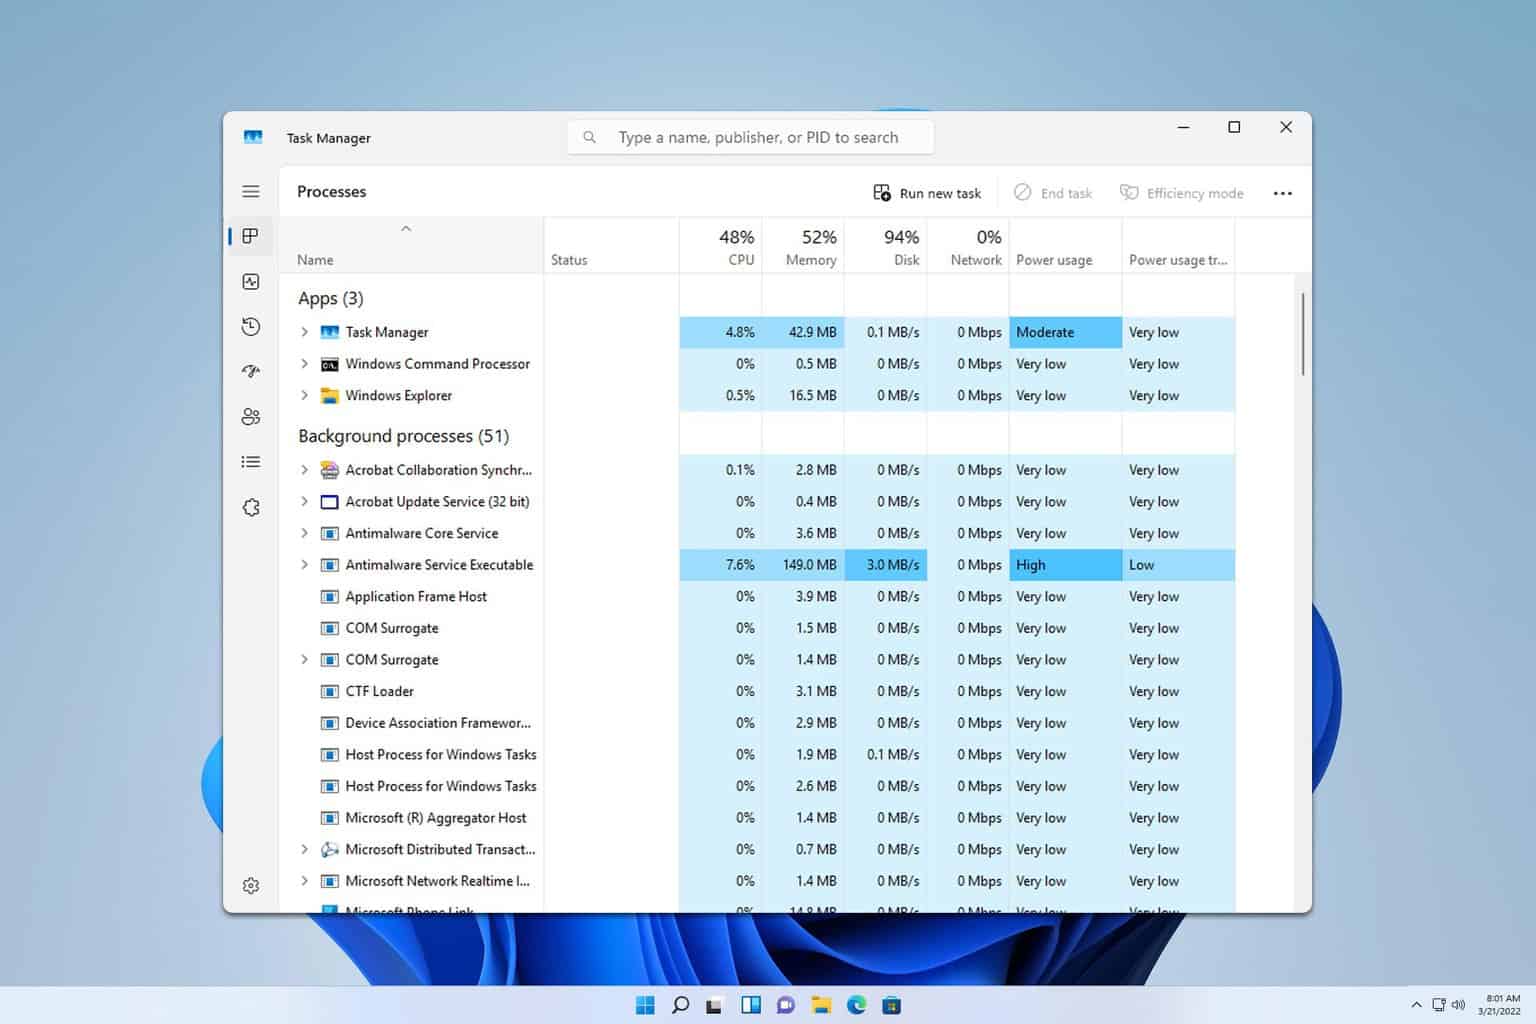This screenshot has height=1024, width=1536.
Task: Open network and volume tray flyout
Action: pyautogui.click(x=1448, y=1005)
